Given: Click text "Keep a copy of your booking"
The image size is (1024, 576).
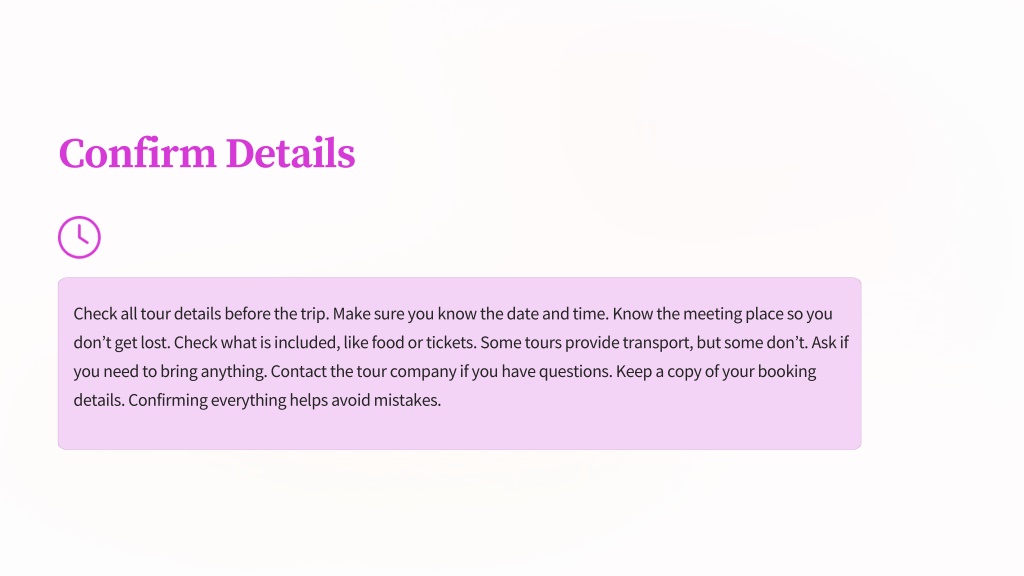Looking at the screenshot, I should pyautogui.click(x=716, y=371).
